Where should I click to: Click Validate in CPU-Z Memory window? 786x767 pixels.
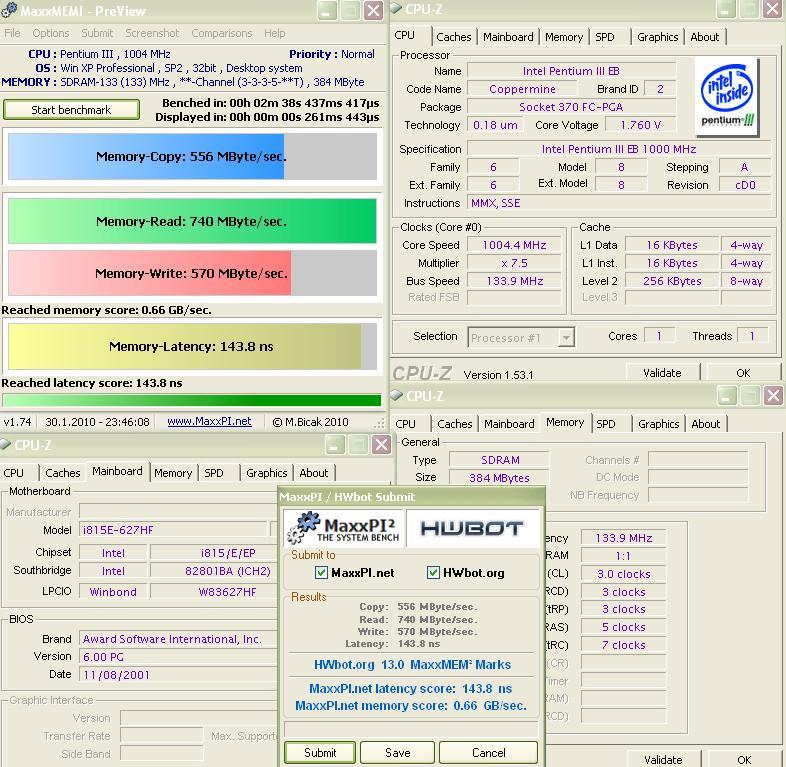point(663,759)
